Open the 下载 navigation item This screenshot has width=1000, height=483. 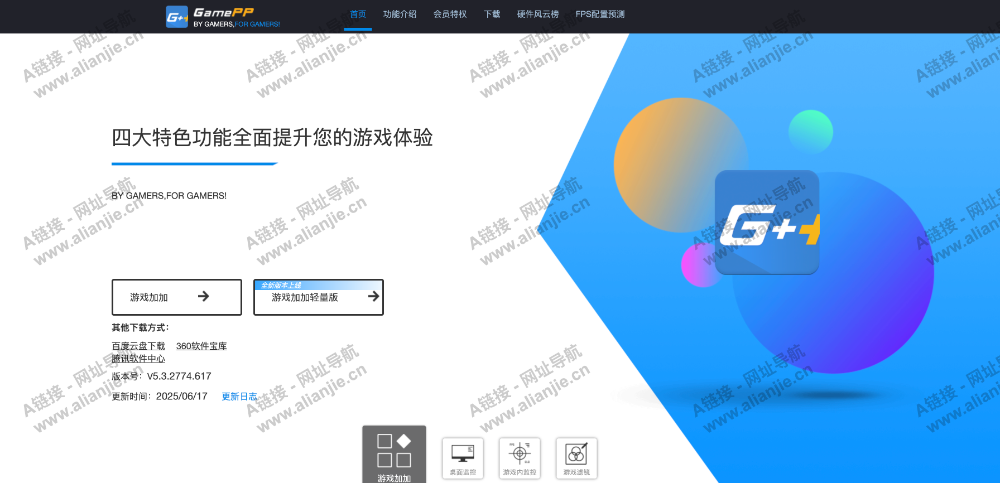click(x=492, y=14)
